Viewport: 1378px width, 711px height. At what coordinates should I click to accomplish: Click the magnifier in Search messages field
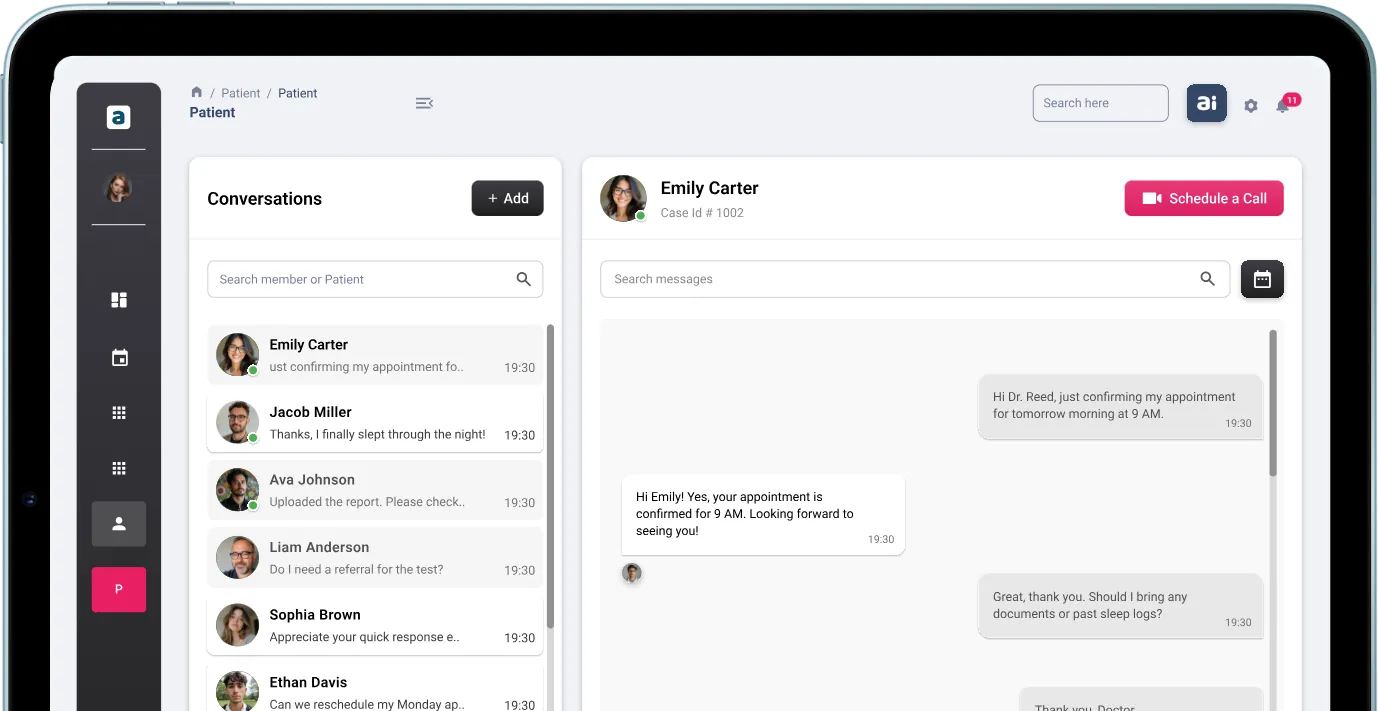coord(1208,279)
